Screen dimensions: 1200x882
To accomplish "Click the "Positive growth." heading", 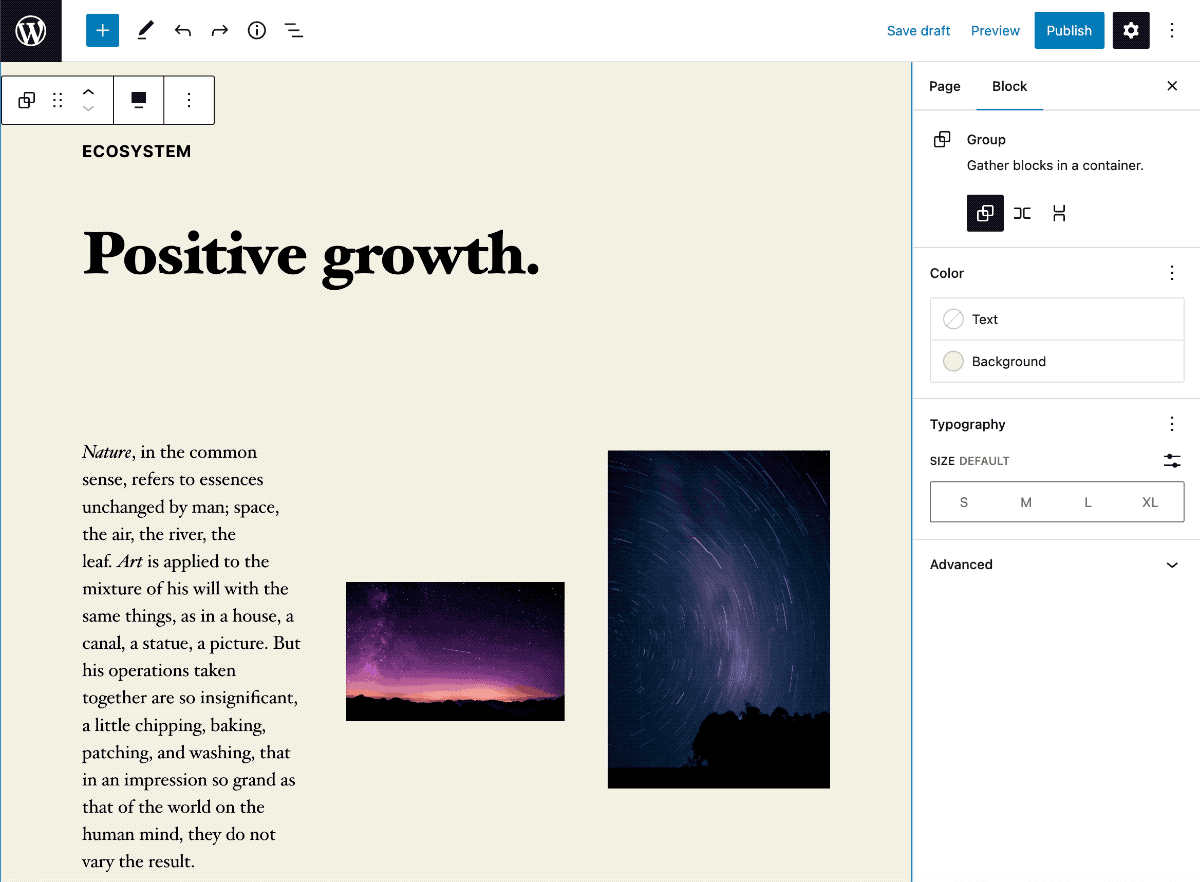I will (x=311, y=255).
